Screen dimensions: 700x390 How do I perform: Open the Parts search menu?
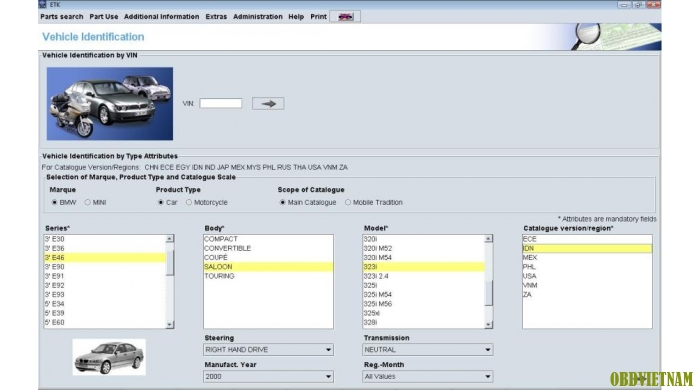point(62,17)
